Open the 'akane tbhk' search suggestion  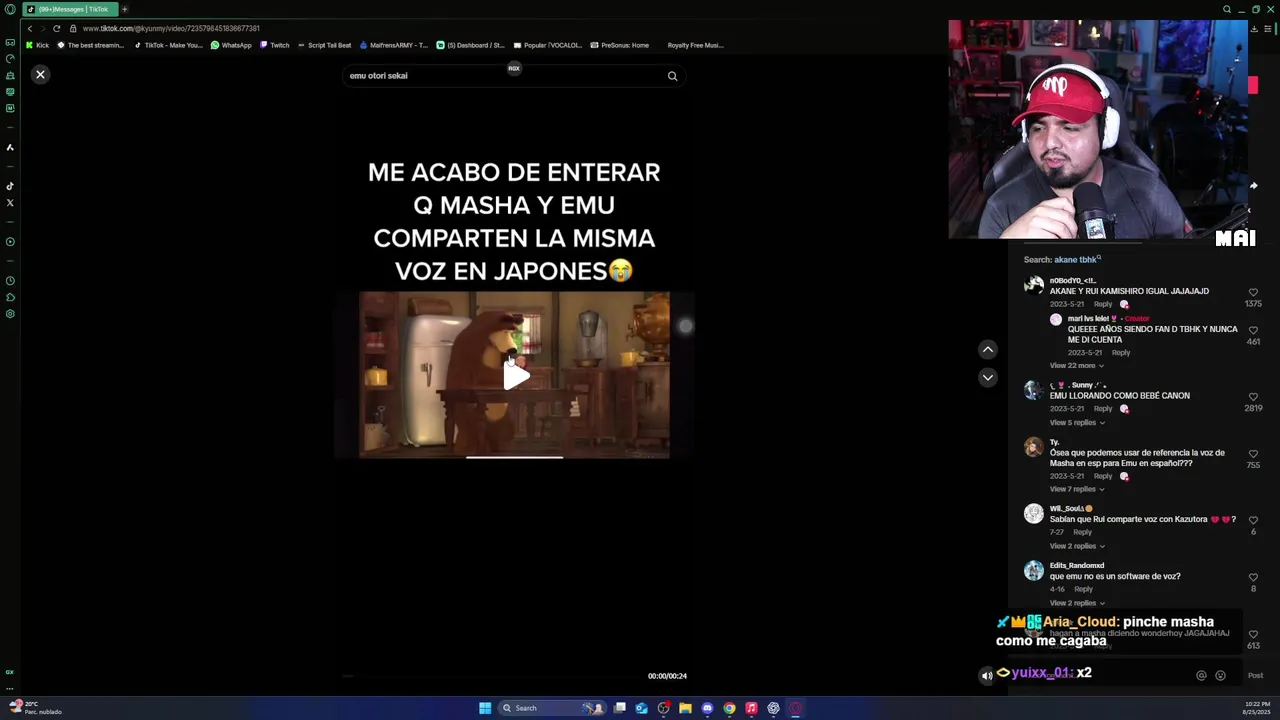tap(1076, 260)
